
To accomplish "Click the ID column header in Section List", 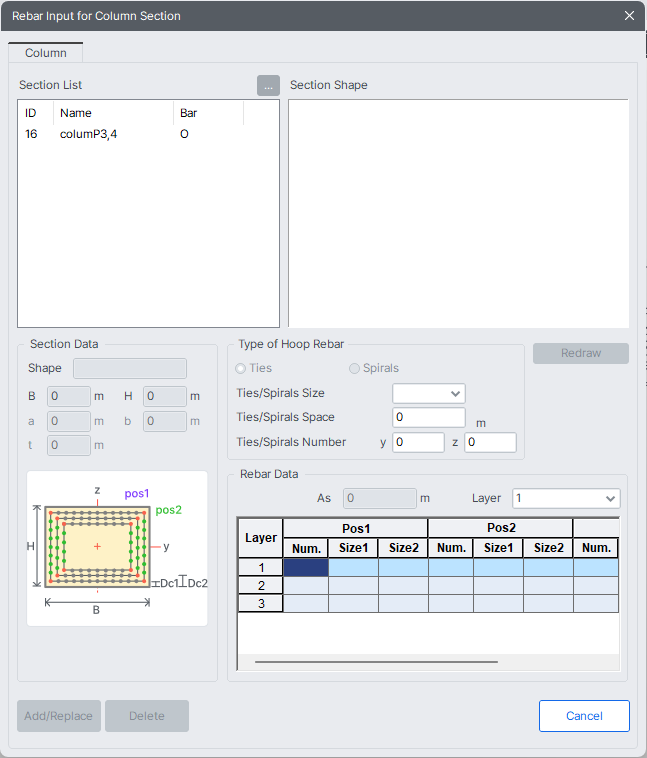I will point(35,113).
